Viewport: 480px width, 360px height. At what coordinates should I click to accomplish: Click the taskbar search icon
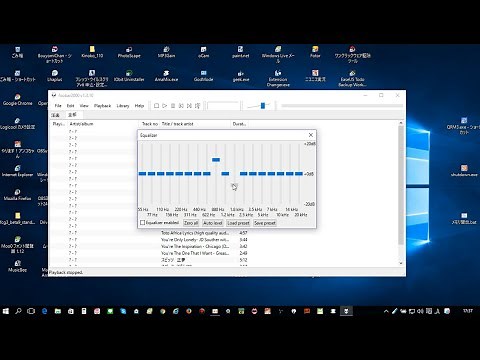(x=18, y=311)
